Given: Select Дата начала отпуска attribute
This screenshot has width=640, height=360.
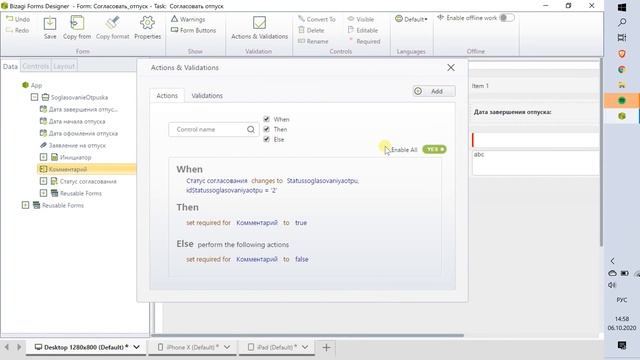Looking at the screenshot, I should coord(72,121).
